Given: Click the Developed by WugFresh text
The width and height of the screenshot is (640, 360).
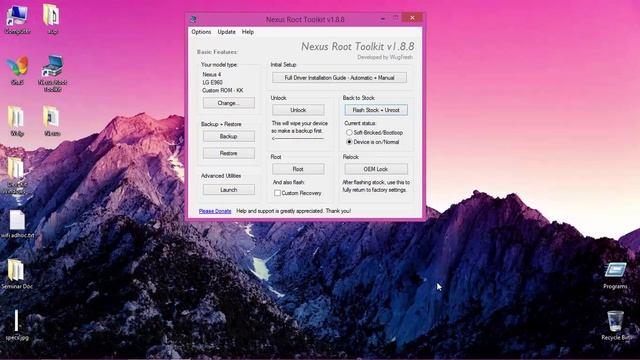Looking at the screenshot, I should point(385,57).
